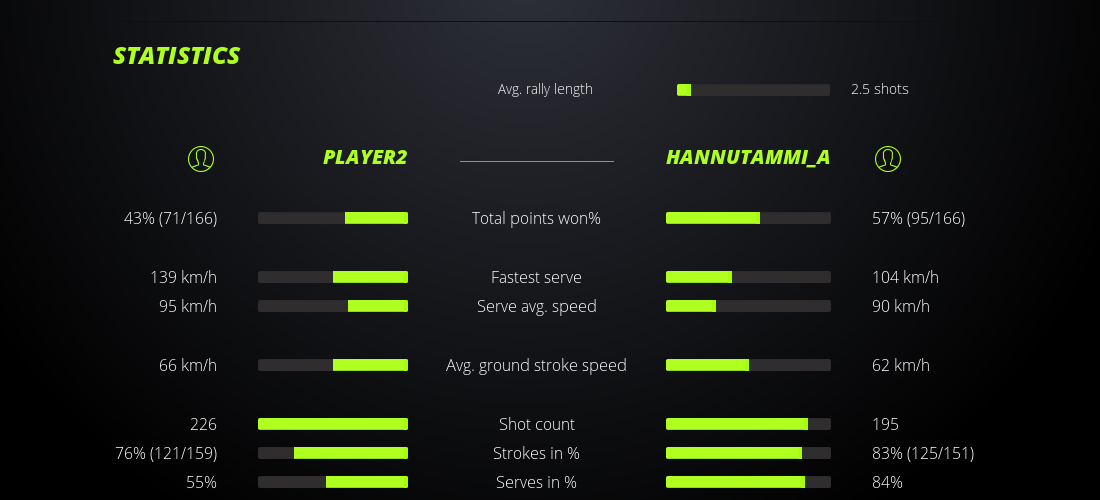Click the 57% (95/166) value
This screenshot has height=500, width=1100.
tap(918, 218)
